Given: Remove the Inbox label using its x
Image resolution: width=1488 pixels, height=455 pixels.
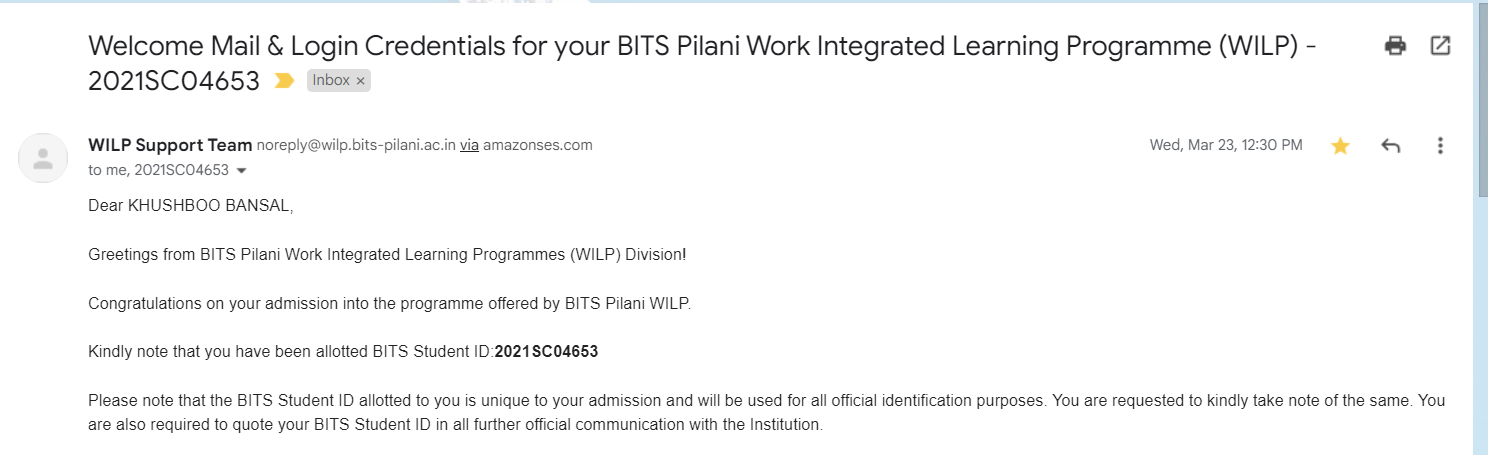Looking at the screenshot, I should (361, 81).
